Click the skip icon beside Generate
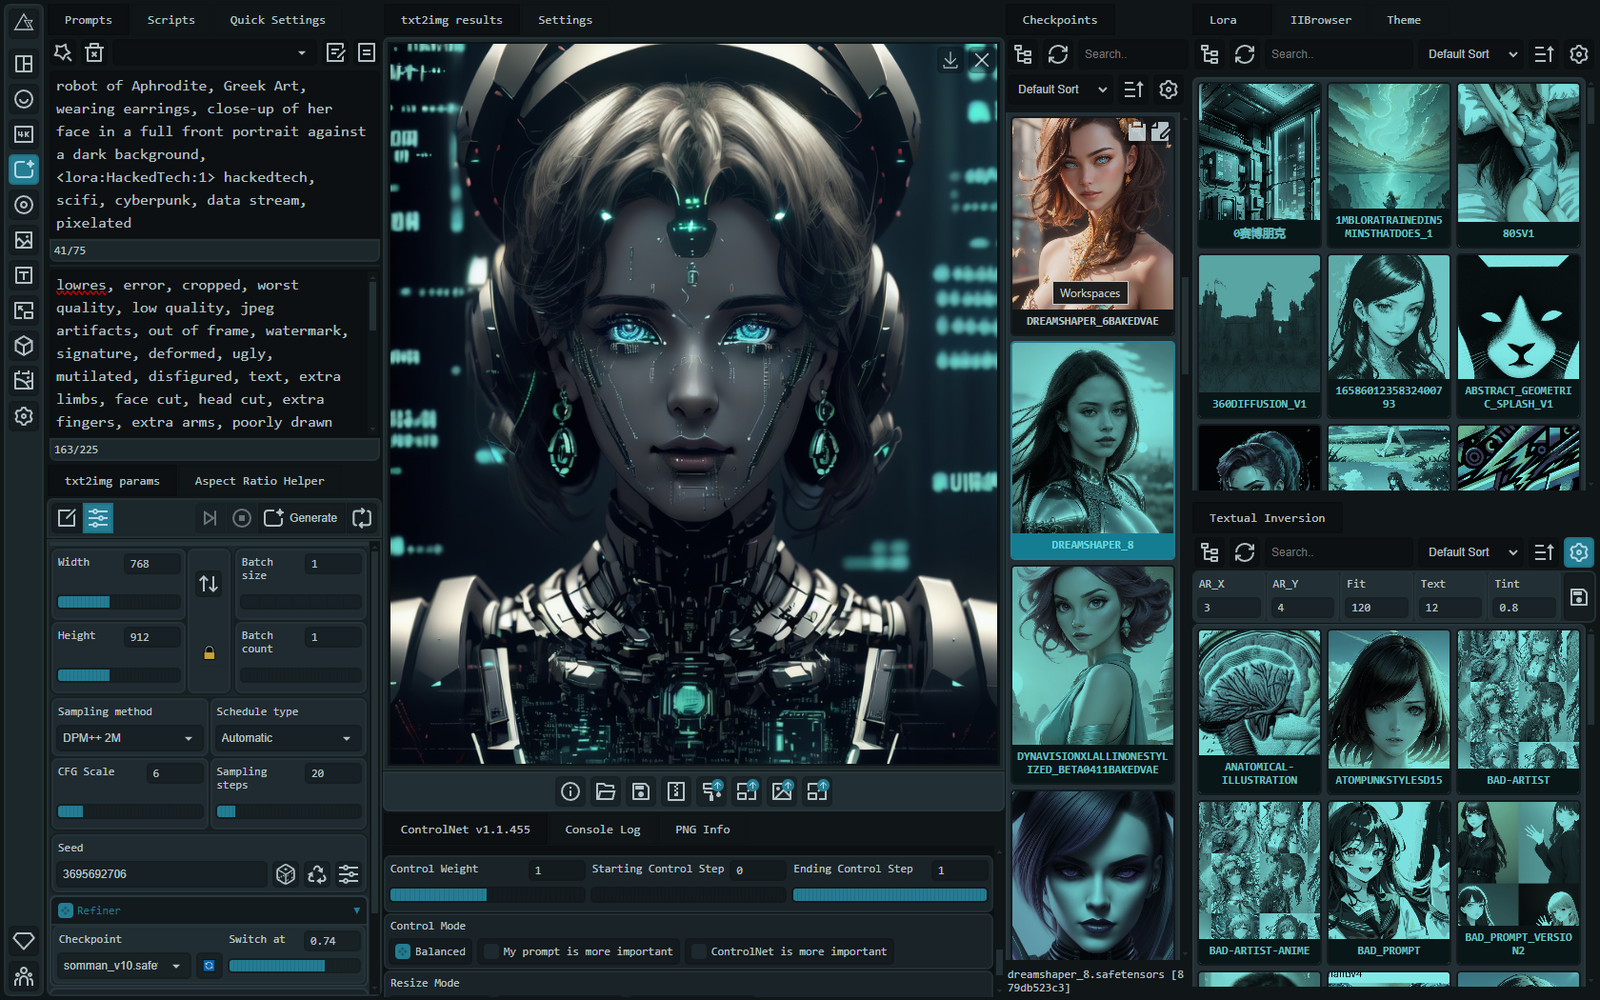Image resolution: width=1600 pixels, height=1000 pixels. click(x=209, y=518)
